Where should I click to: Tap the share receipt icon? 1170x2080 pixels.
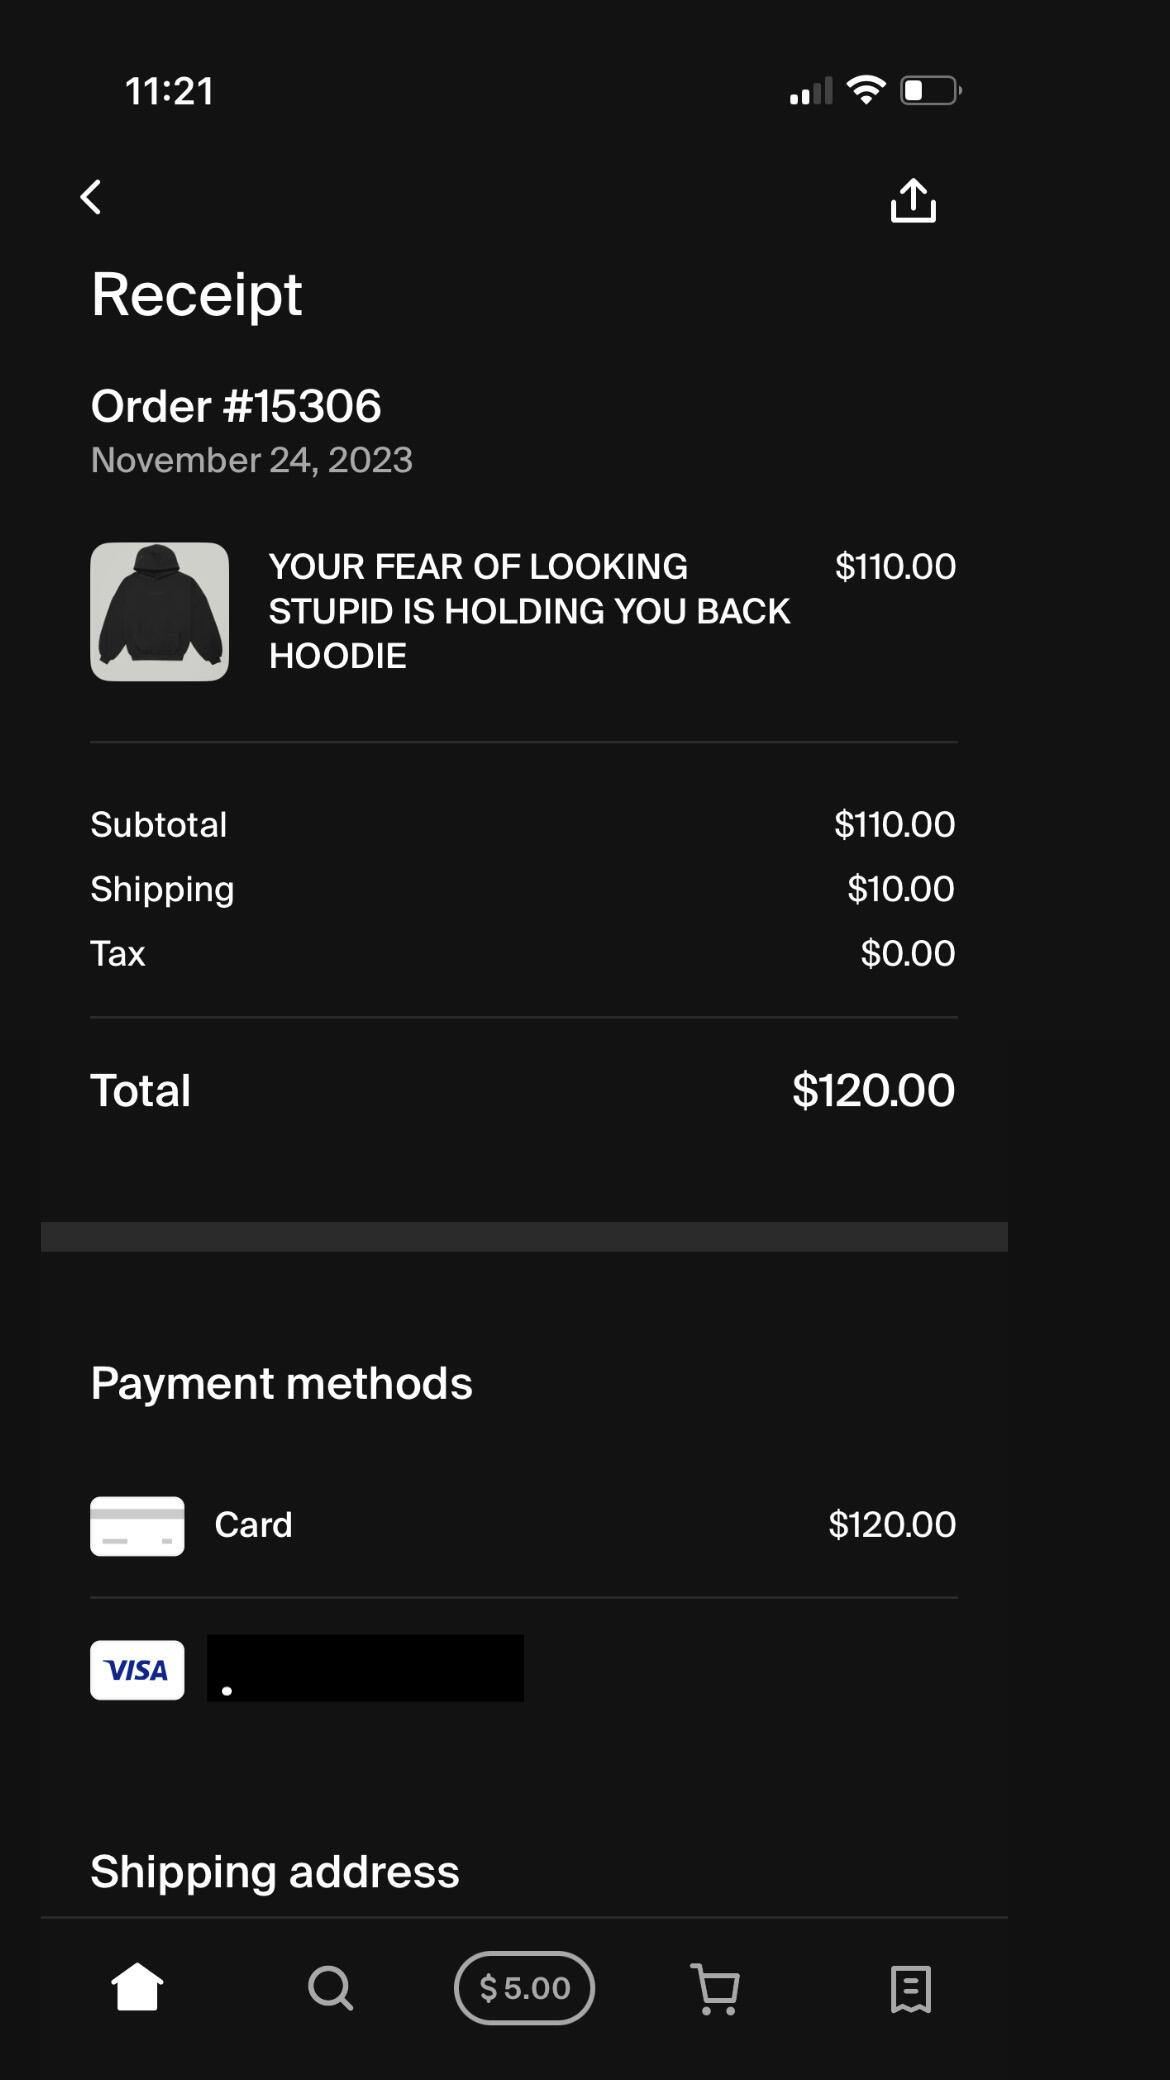click(x=913, y=200)
